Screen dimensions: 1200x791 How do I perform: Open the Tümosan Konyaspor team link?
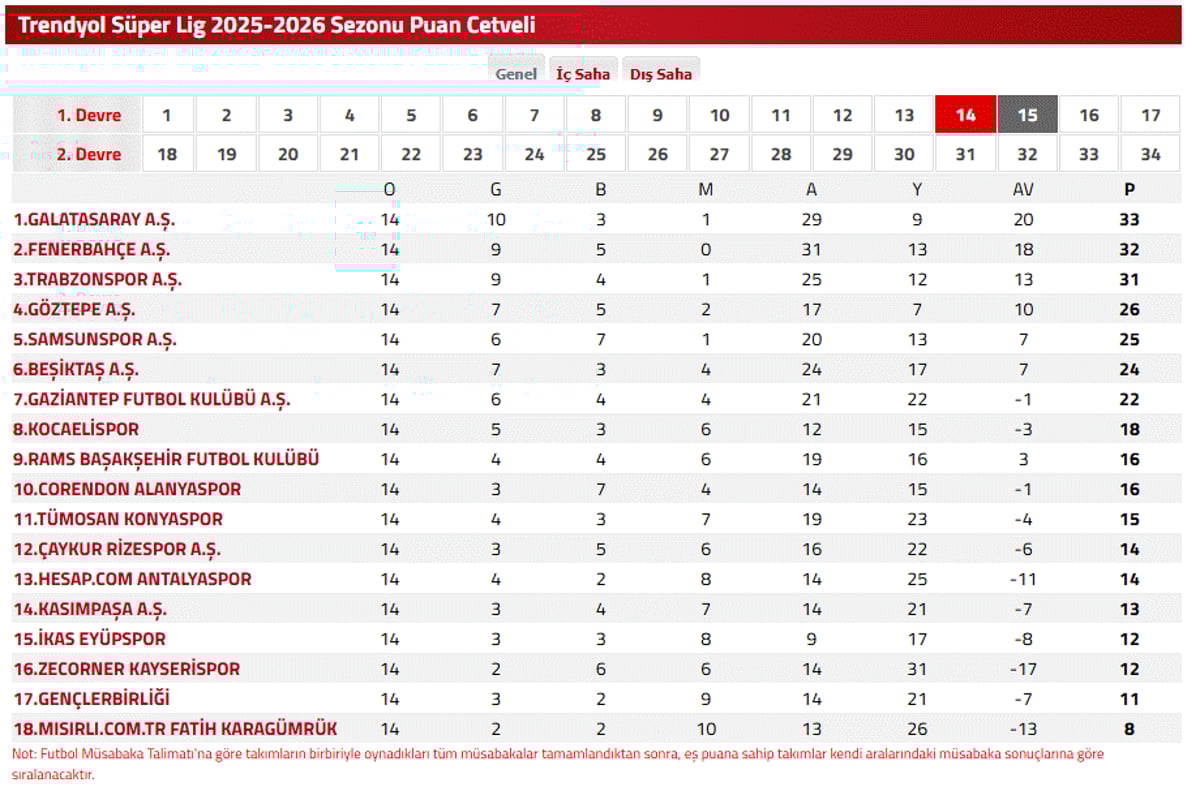[x=118, y=519]
